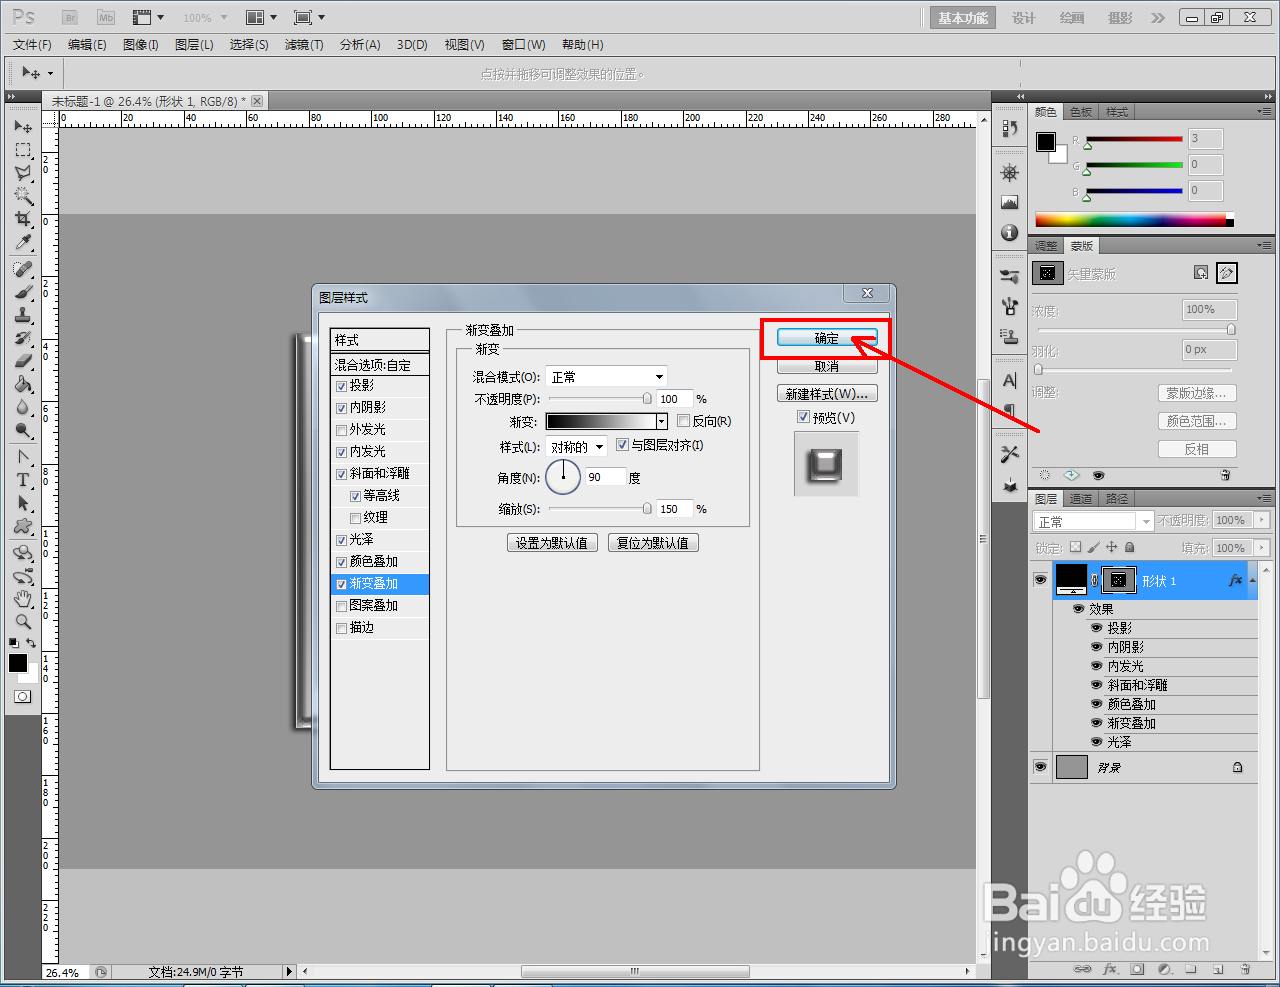Select the Magic Wand tool
Viewport: 1280px width, 987px height.
click(23, 196)
